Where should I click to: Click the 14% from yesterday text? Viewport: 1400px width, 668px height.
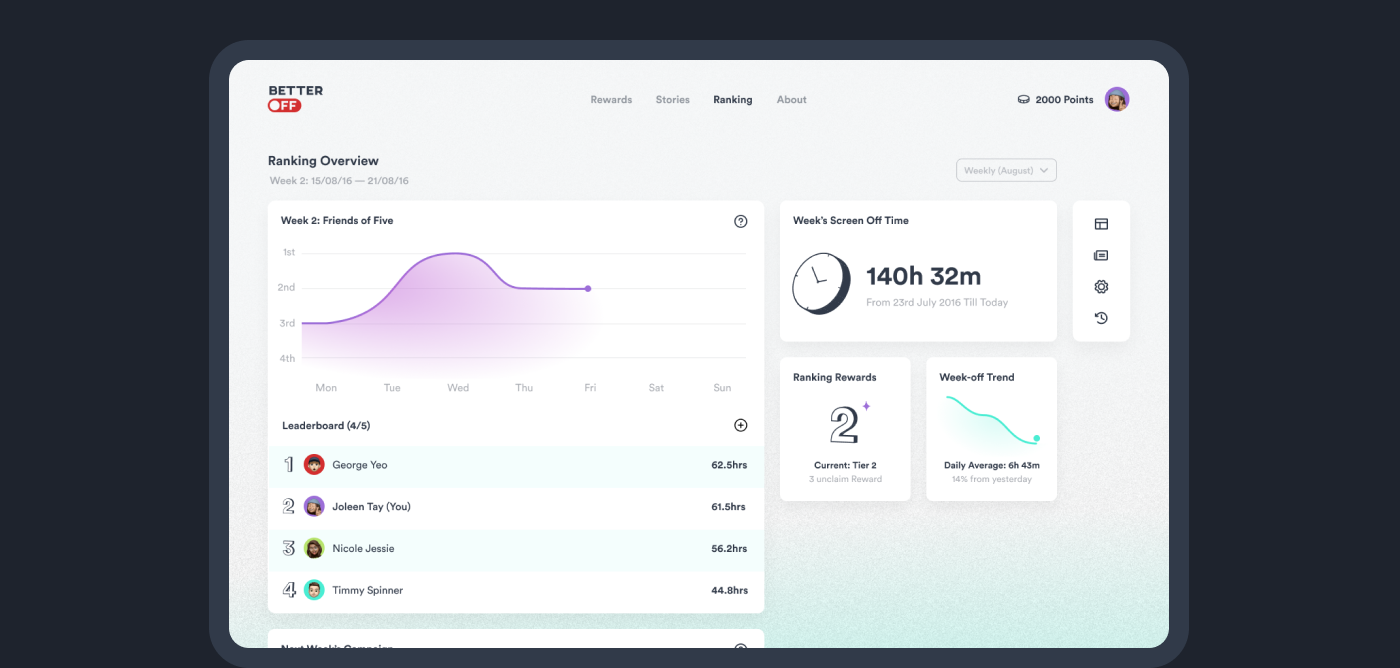click(x=991, y=479)
